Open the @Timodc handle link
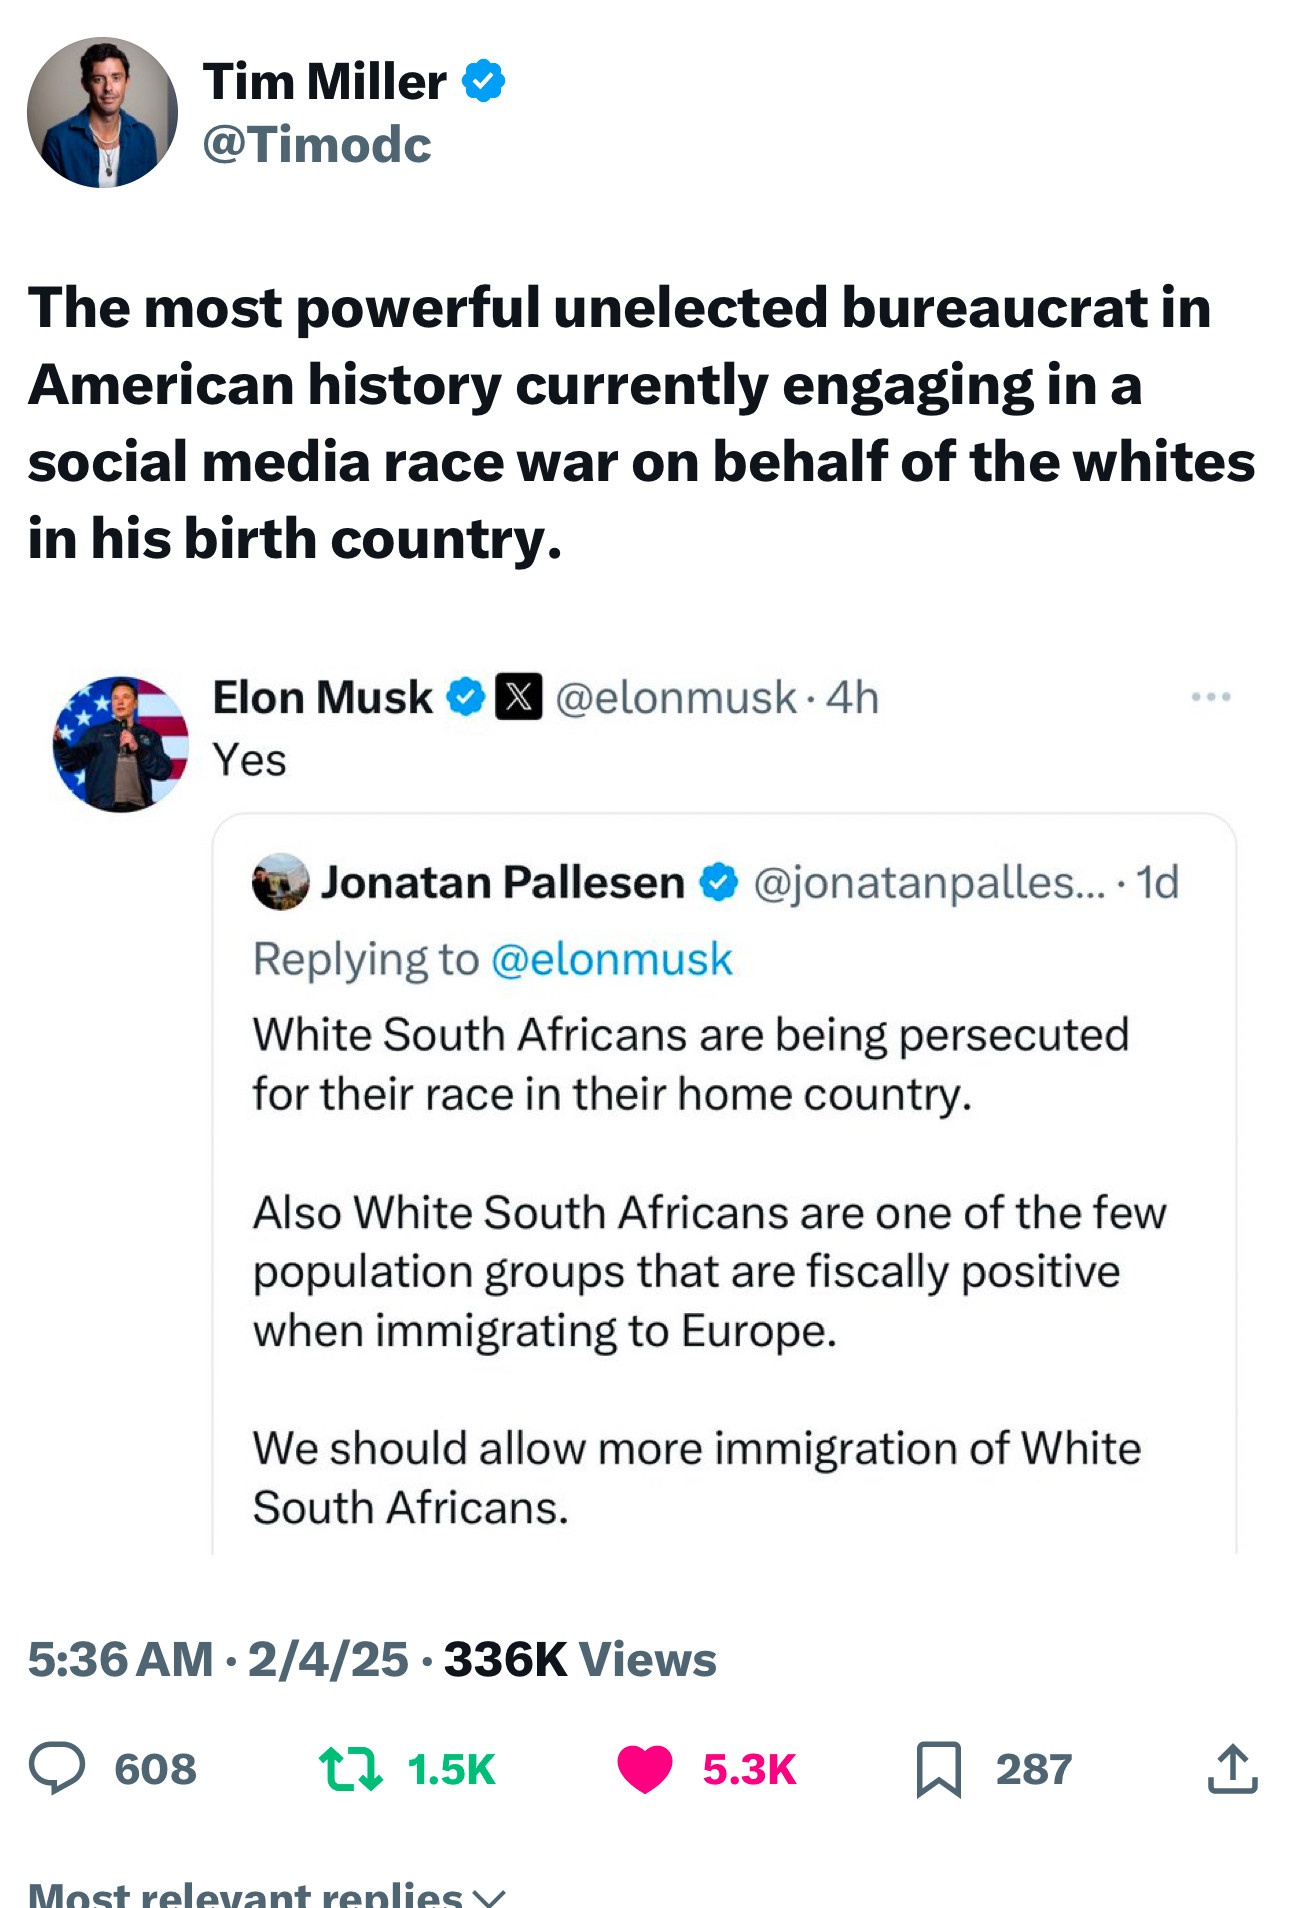The height and width of the screenshot is (1908, 1290). 317,144
